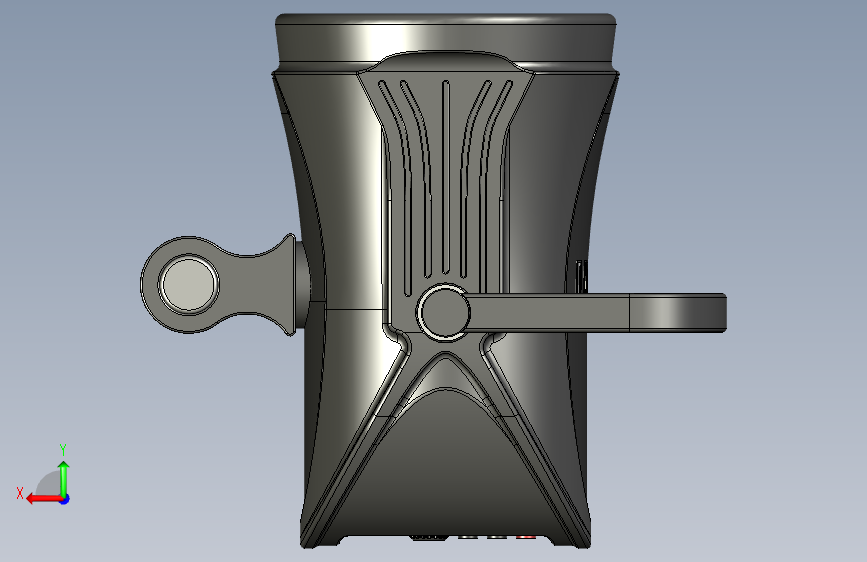Click the blue Z axis dot on triad
The image size is (867, 562).
(65, 499)
